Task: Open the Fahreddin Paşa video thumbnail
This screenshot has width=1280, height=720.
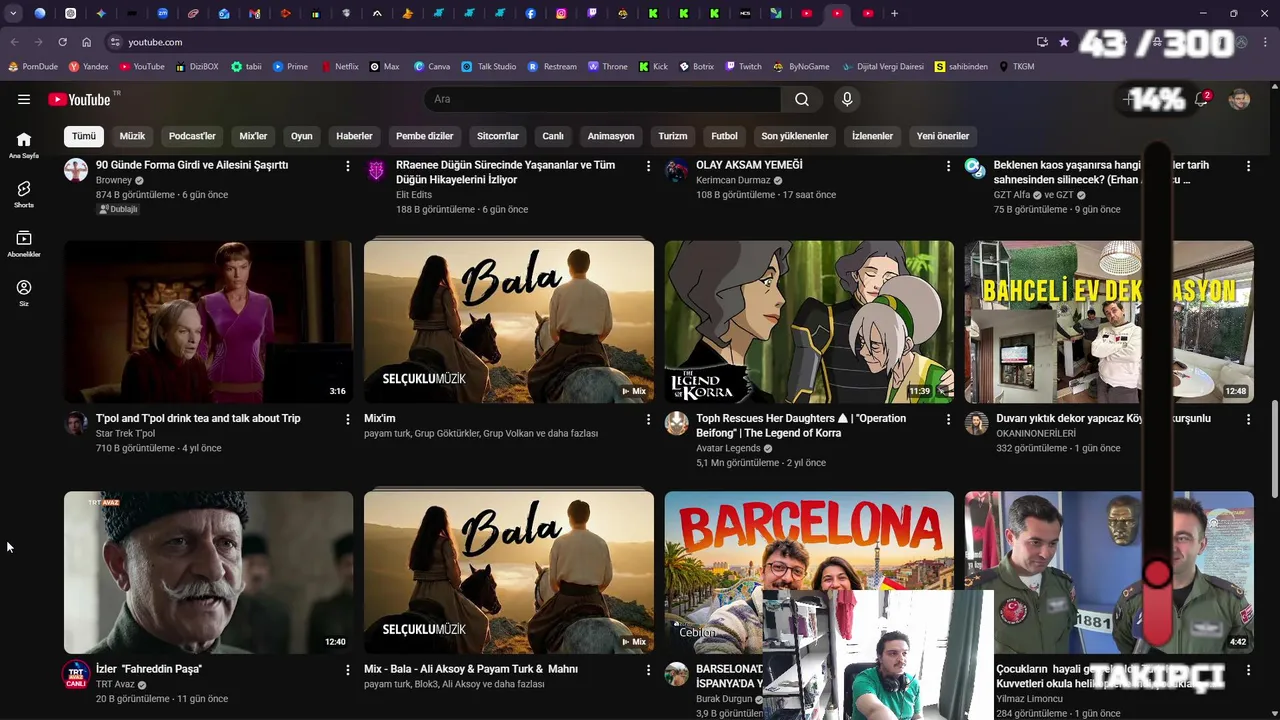Action: pyautogui.click(x=208, y=572)
